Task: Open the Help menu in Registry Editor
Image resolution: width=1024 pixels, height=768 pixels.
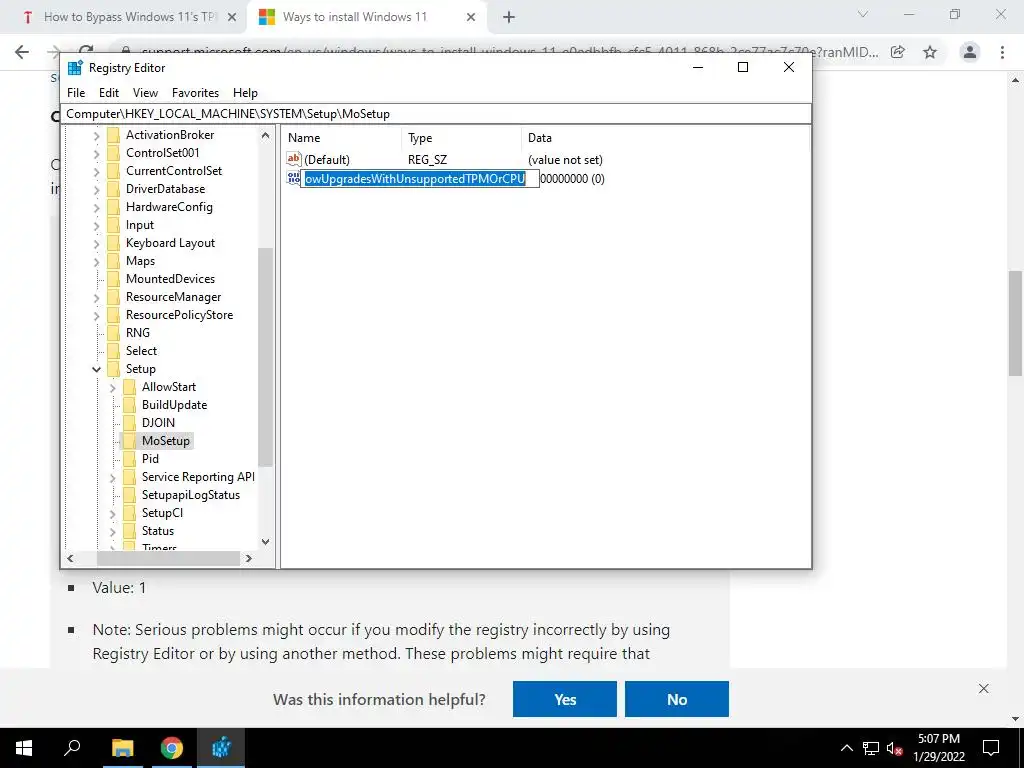Action: 246,93
